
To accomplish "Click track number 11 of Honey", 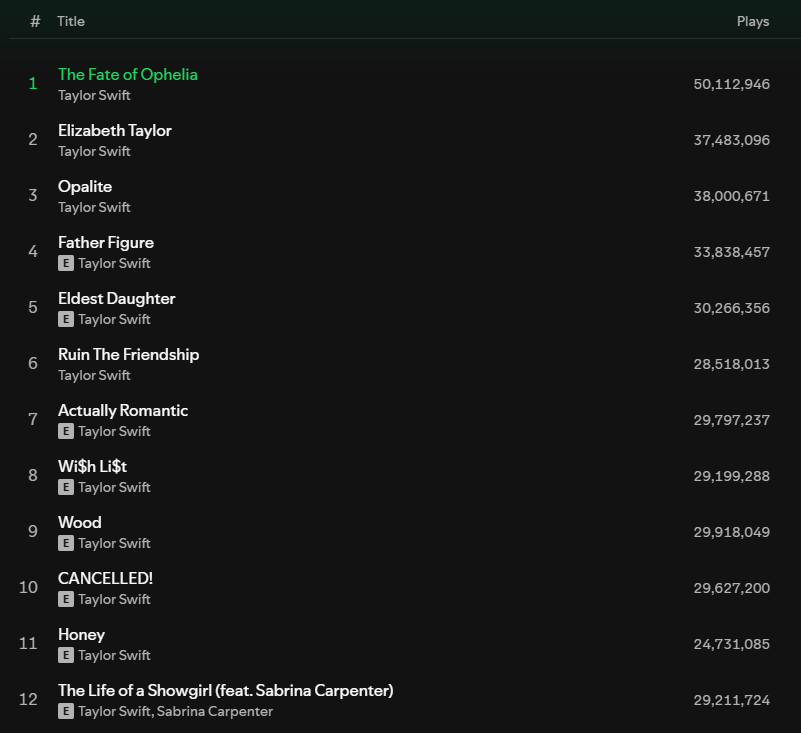I will (28, 643).
